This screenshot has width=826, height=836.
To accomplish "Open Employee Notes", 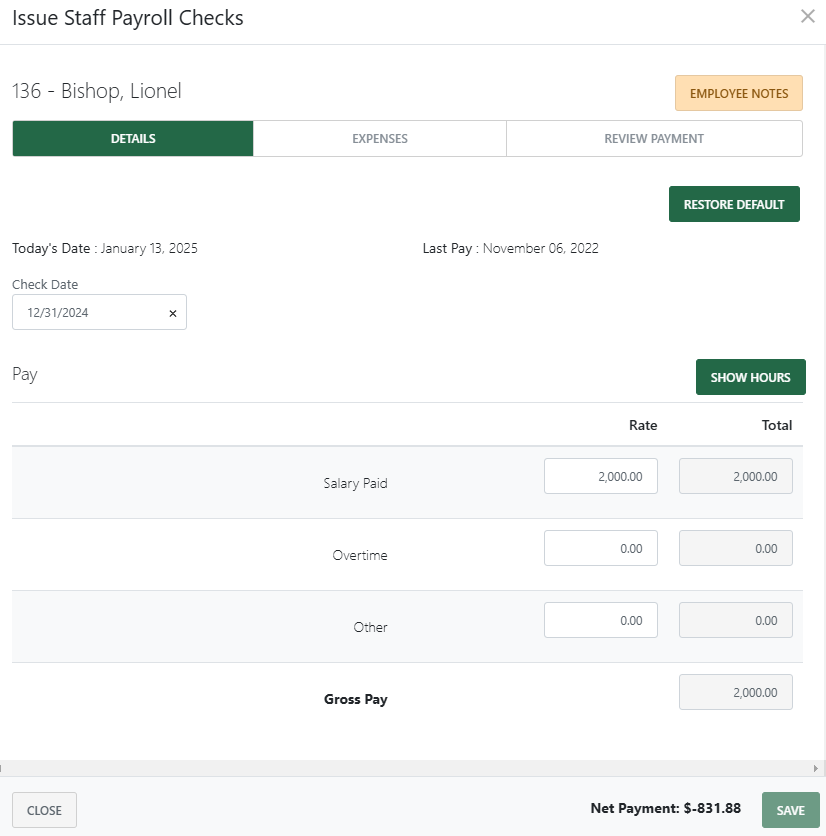I will [738, 93].
